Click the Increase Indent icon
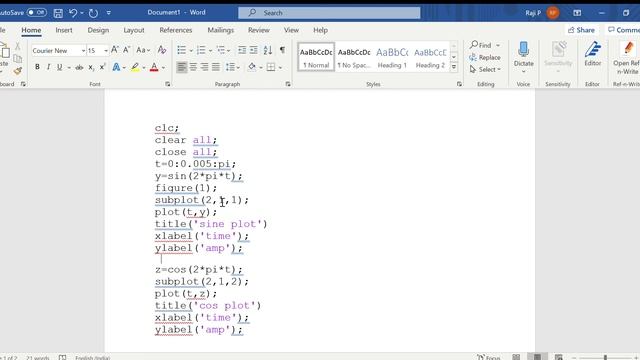Screen dimensions: 640x360 pyautogui.click(x=253, y=50)
